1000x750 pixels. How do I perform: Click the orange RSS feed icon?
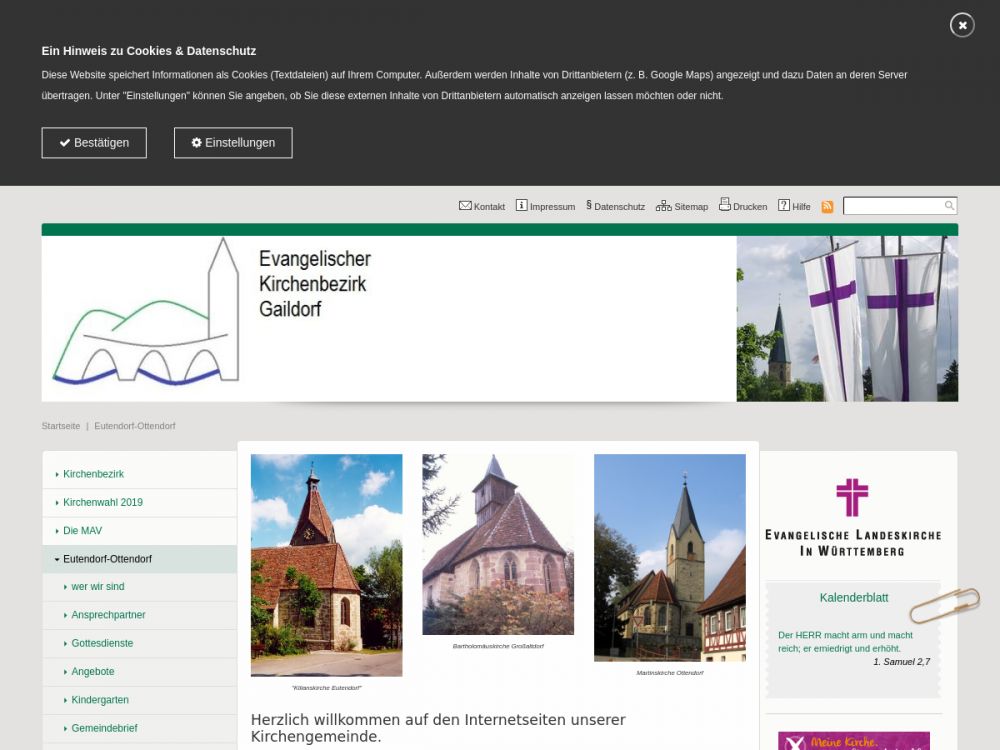pyautogui.click(x=827, y=207)
